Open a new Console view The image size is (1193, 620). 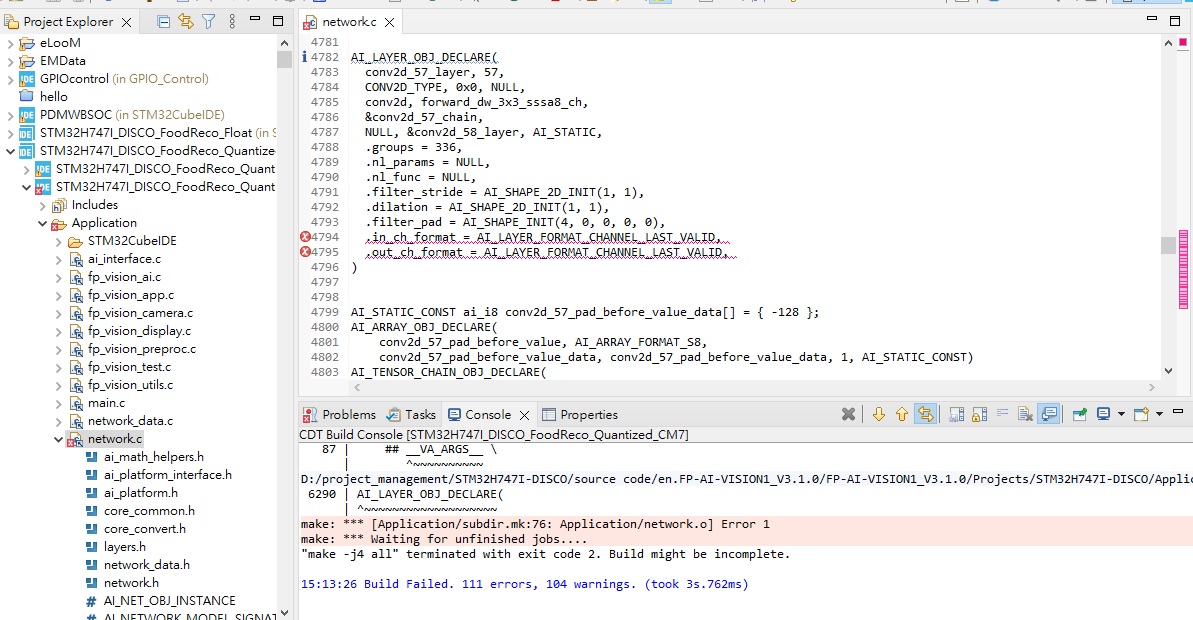(1147, 413)
